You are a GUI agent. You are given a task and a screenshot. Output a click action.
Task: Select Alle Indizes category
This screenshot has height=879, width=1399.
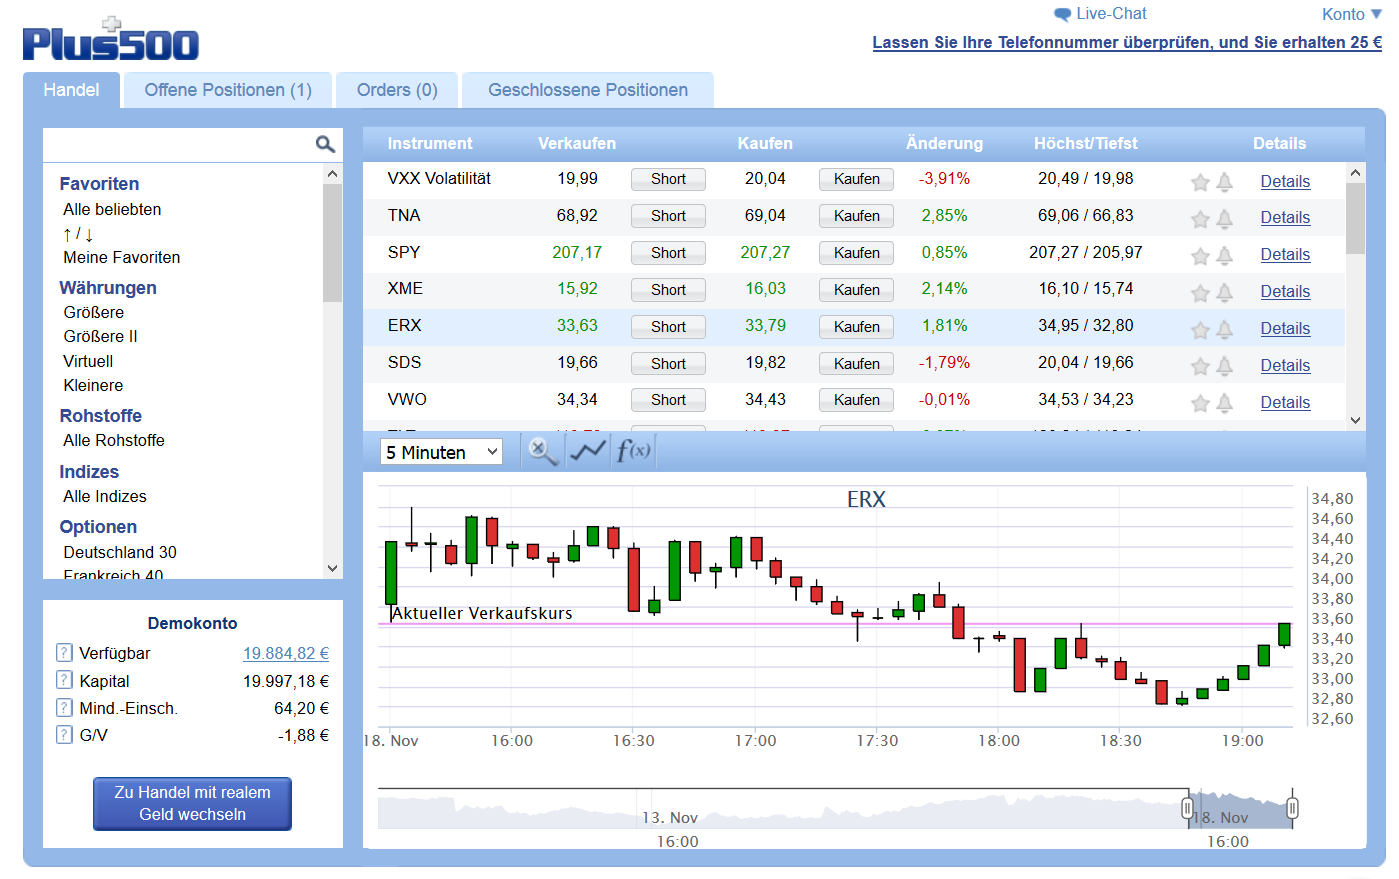[105, 496]
